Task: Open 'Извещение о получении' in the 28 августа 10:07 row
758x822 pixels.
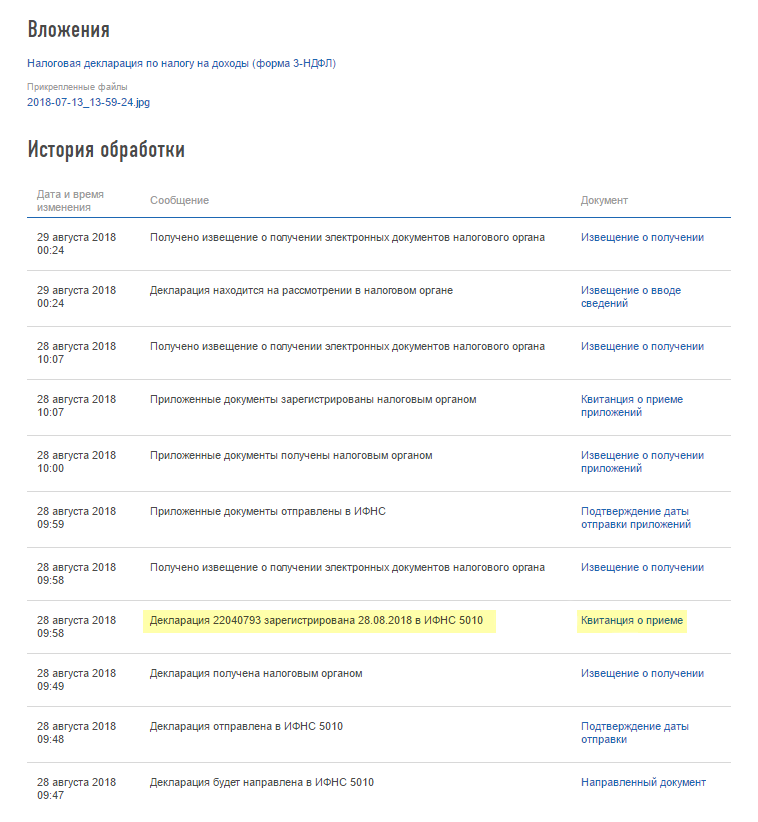Action: 642,347
